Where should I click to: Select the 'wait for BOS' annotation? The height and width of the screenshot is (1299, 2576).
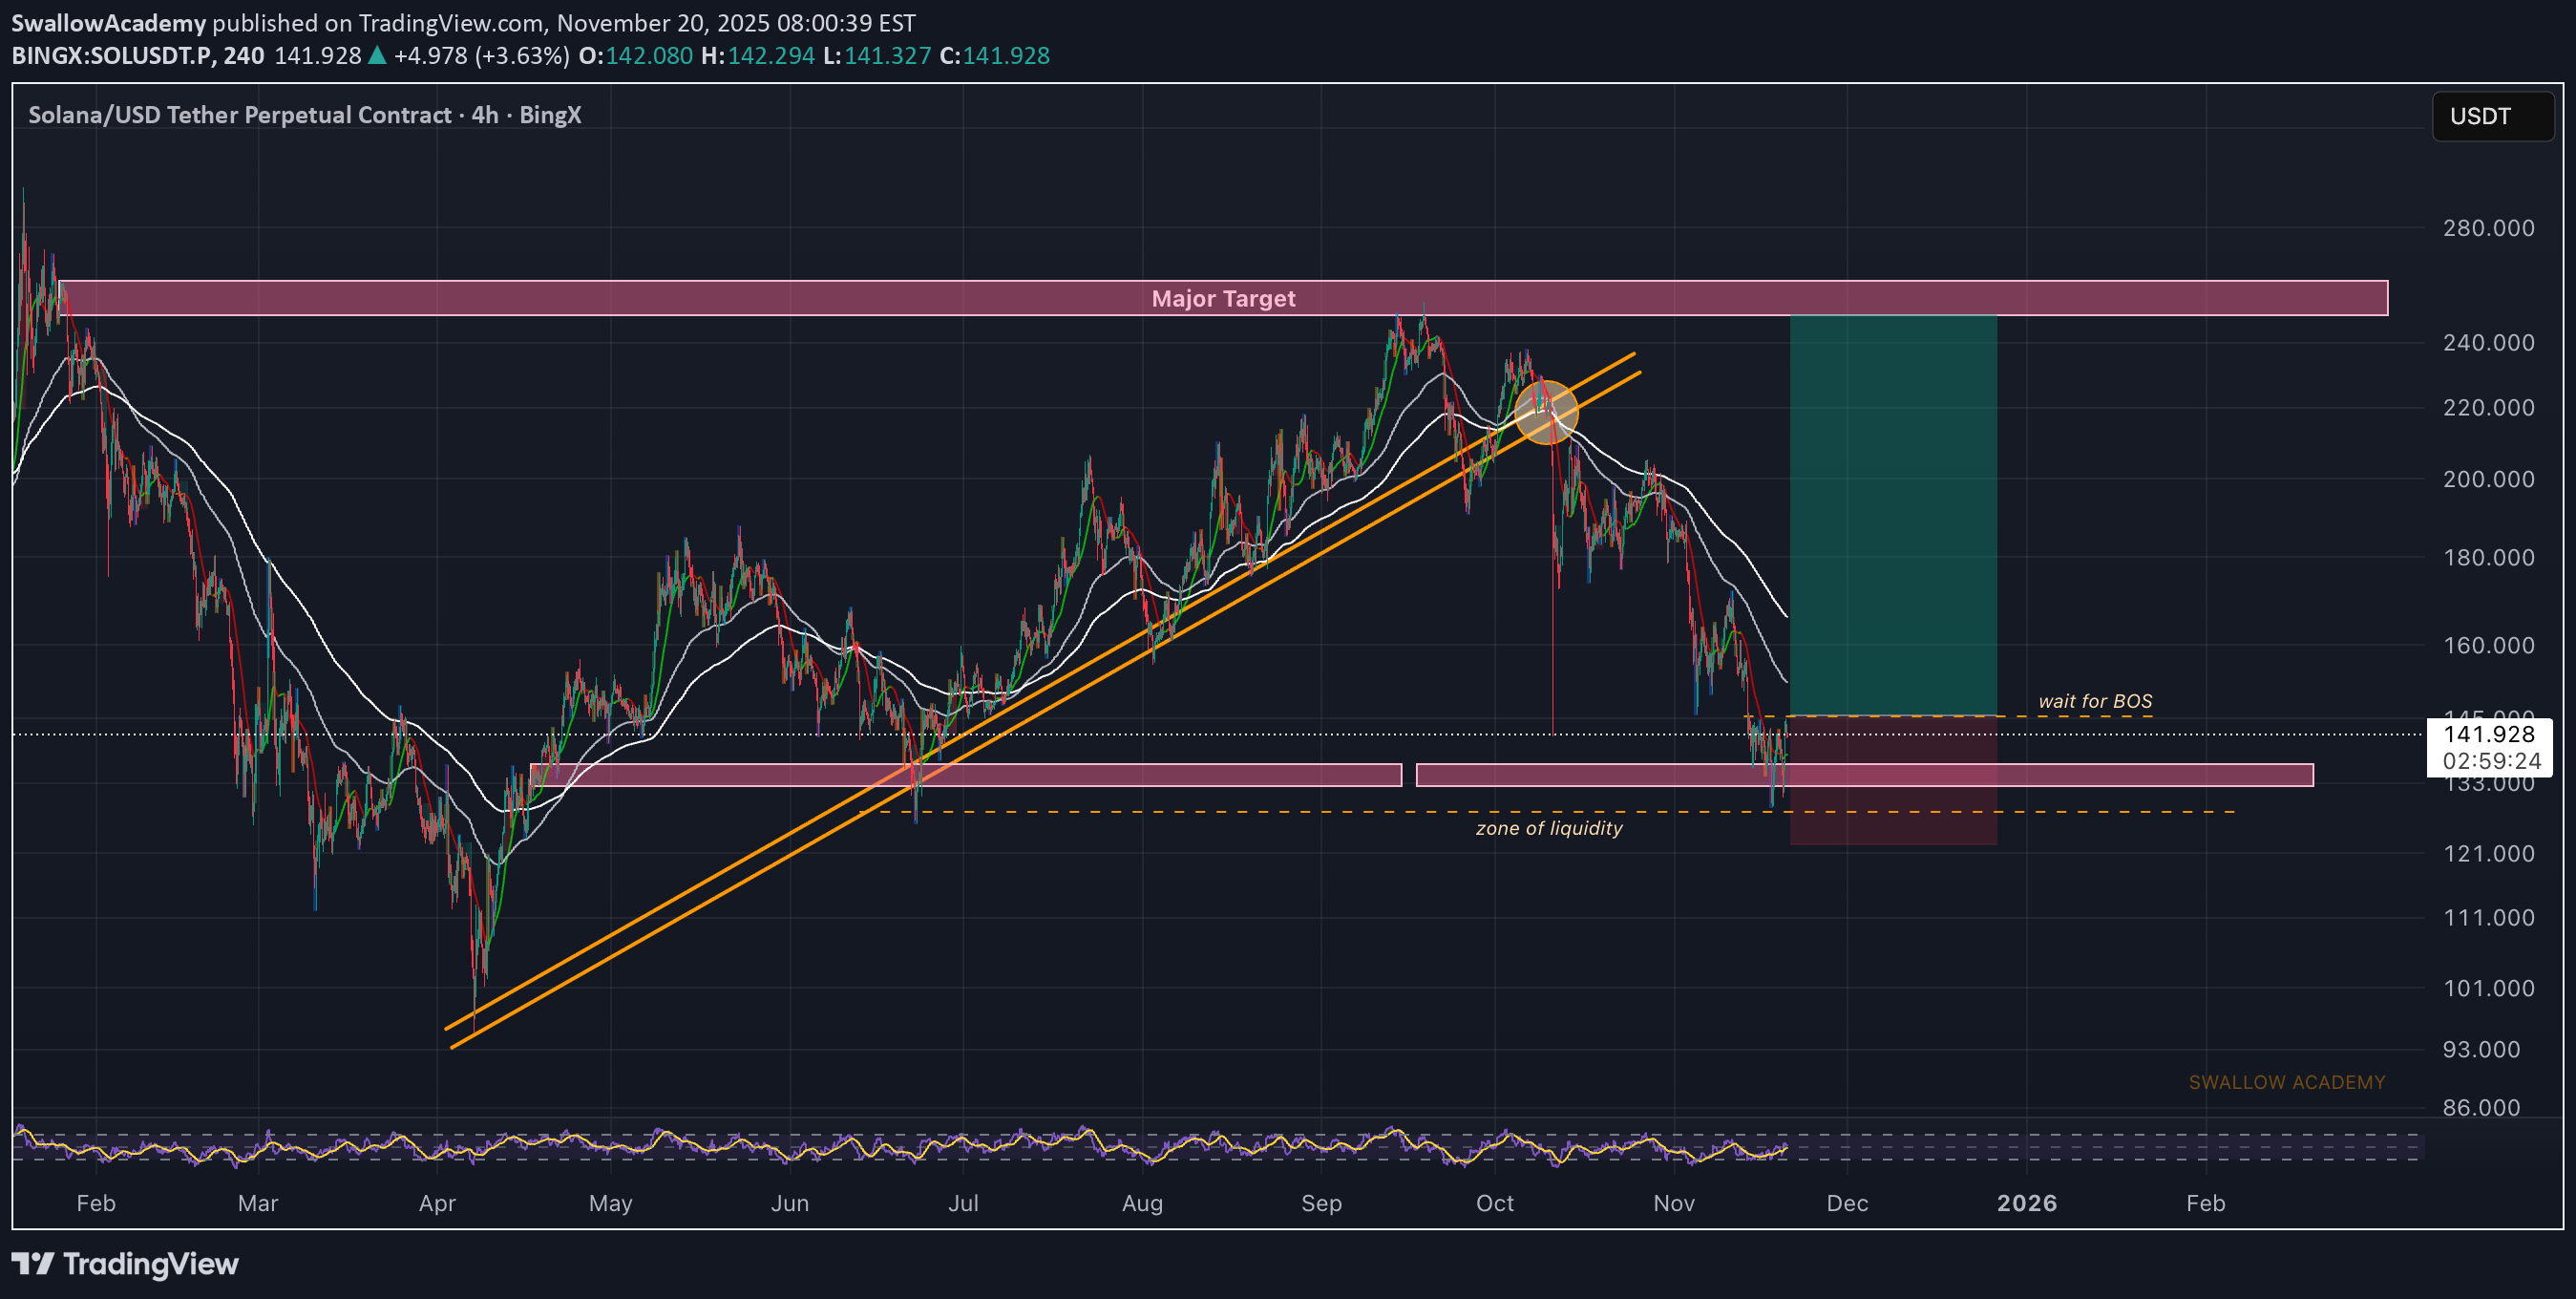(2094, 701)
